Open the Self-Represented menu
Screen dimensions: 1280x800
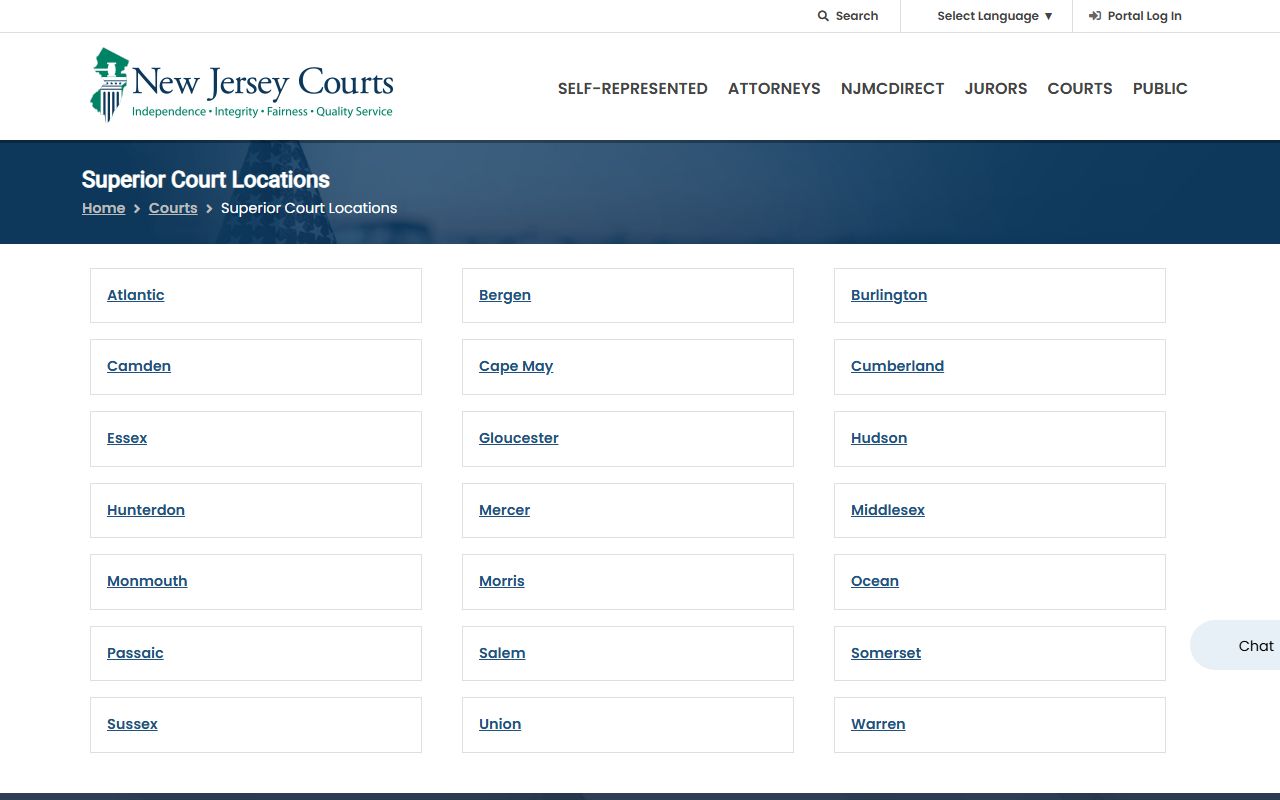click(633, 88)
